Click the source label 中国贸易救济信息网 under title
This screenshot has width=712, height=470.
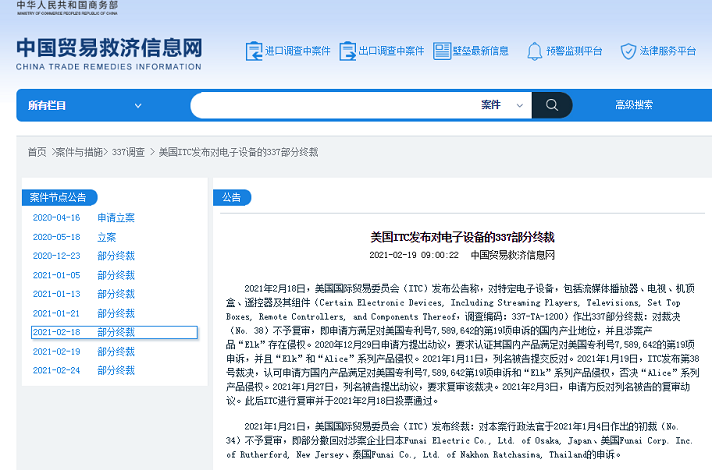(x=513, y=255)
